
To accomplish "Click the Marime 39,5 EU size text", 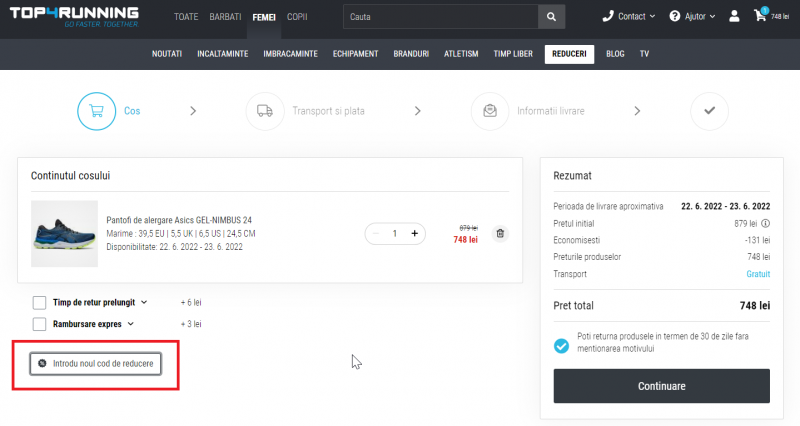I will 181,234.
